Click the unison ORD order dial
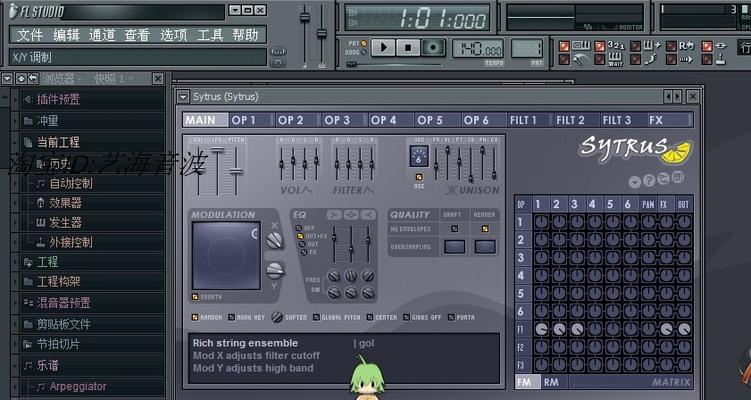Viewport: 751px width, 400px height. click(419, 157)
